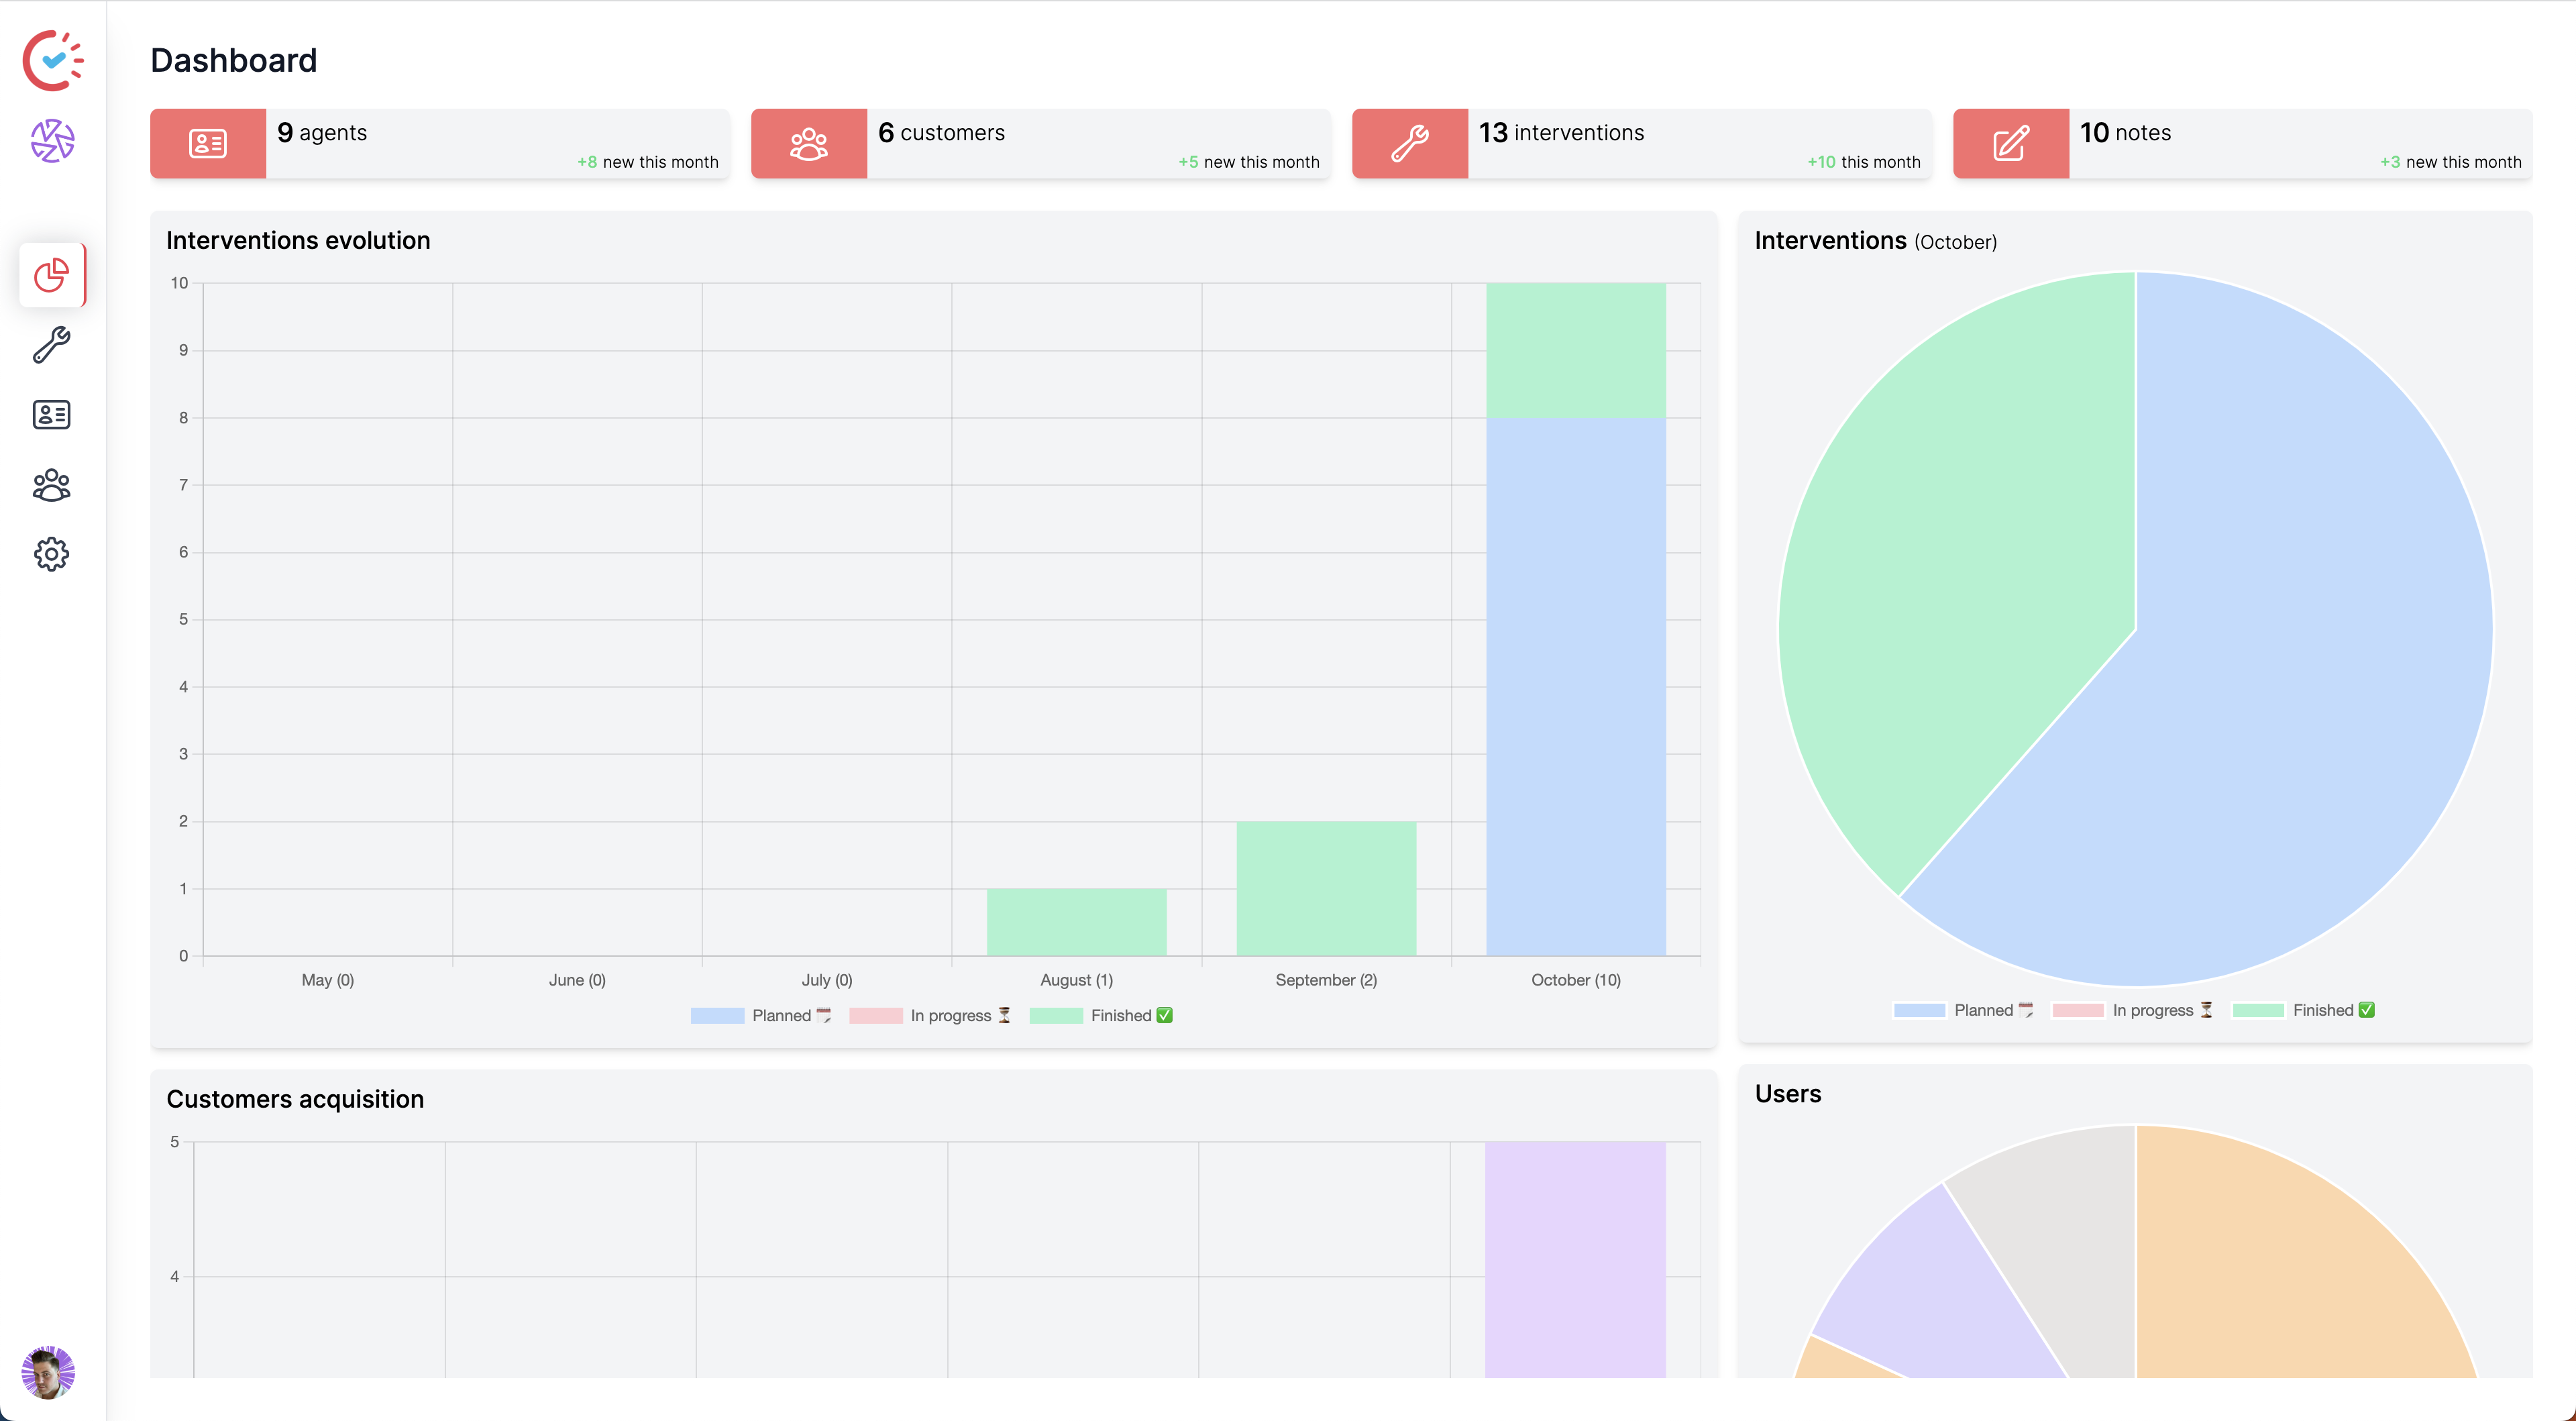Toggle Planned legend in October pie chart
This screenshot has height=1421, width=2576.
(x=1963, y=1011)
